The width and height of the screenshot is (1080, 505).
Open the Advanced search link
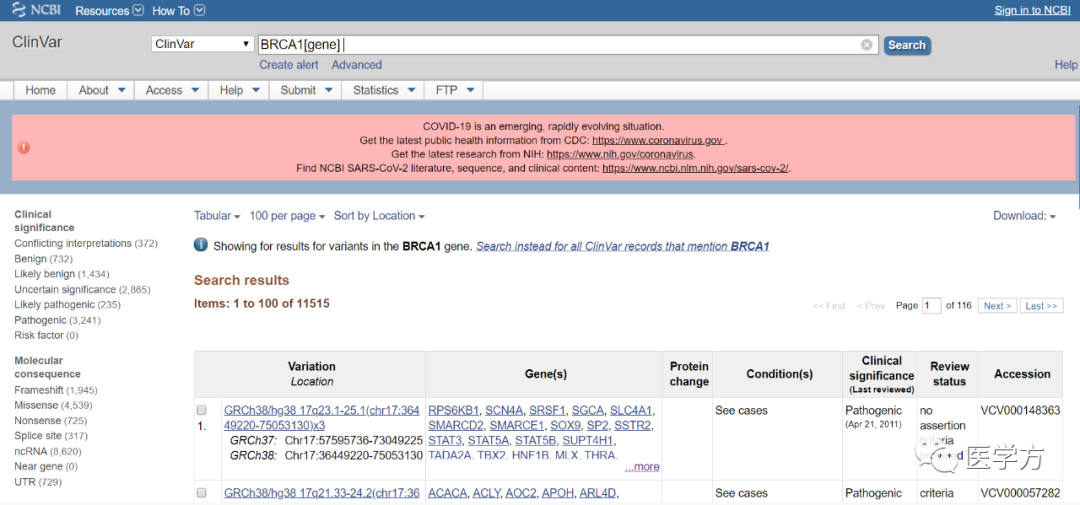357,65
